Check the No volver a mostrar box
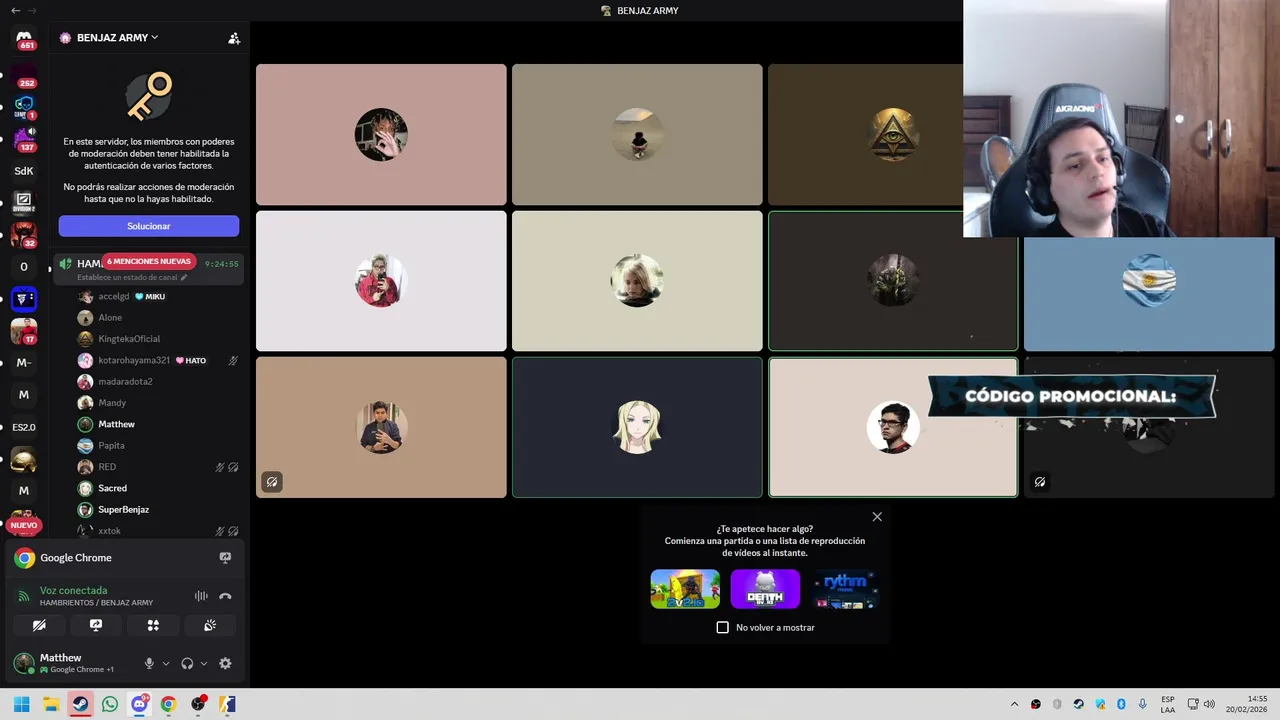The width and height of the screenshot is (1280, 720). coord(723,627)
